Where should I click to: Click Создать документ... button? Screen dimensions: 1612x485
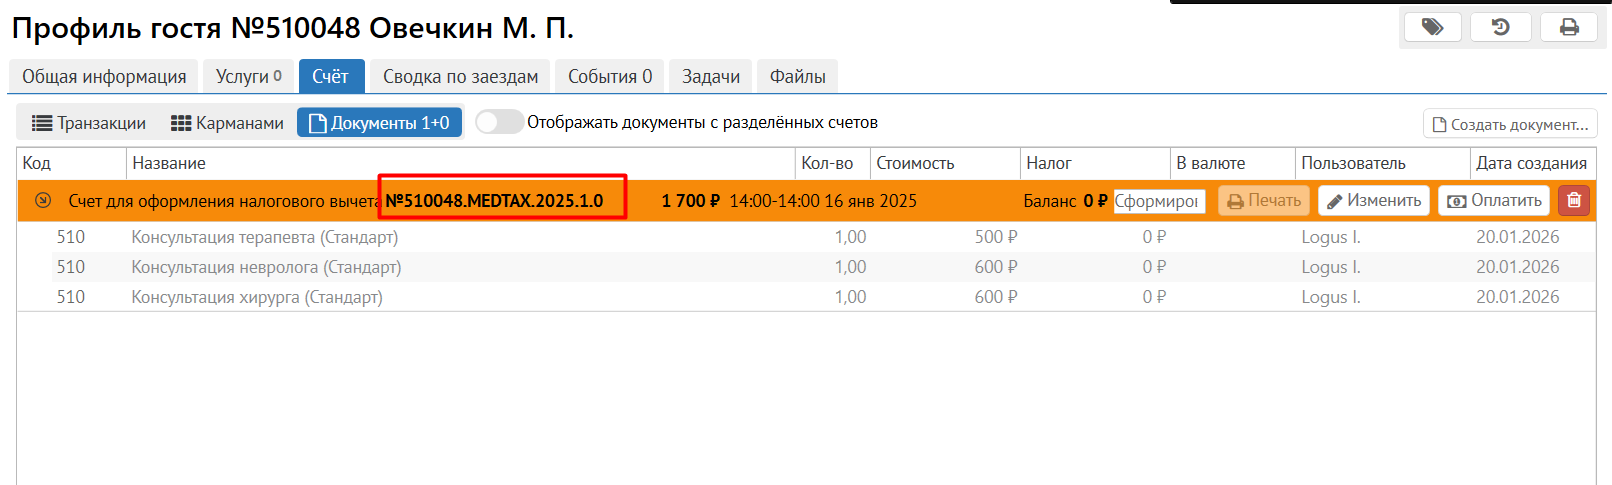pyautogui.click(x=1510, y=124)
